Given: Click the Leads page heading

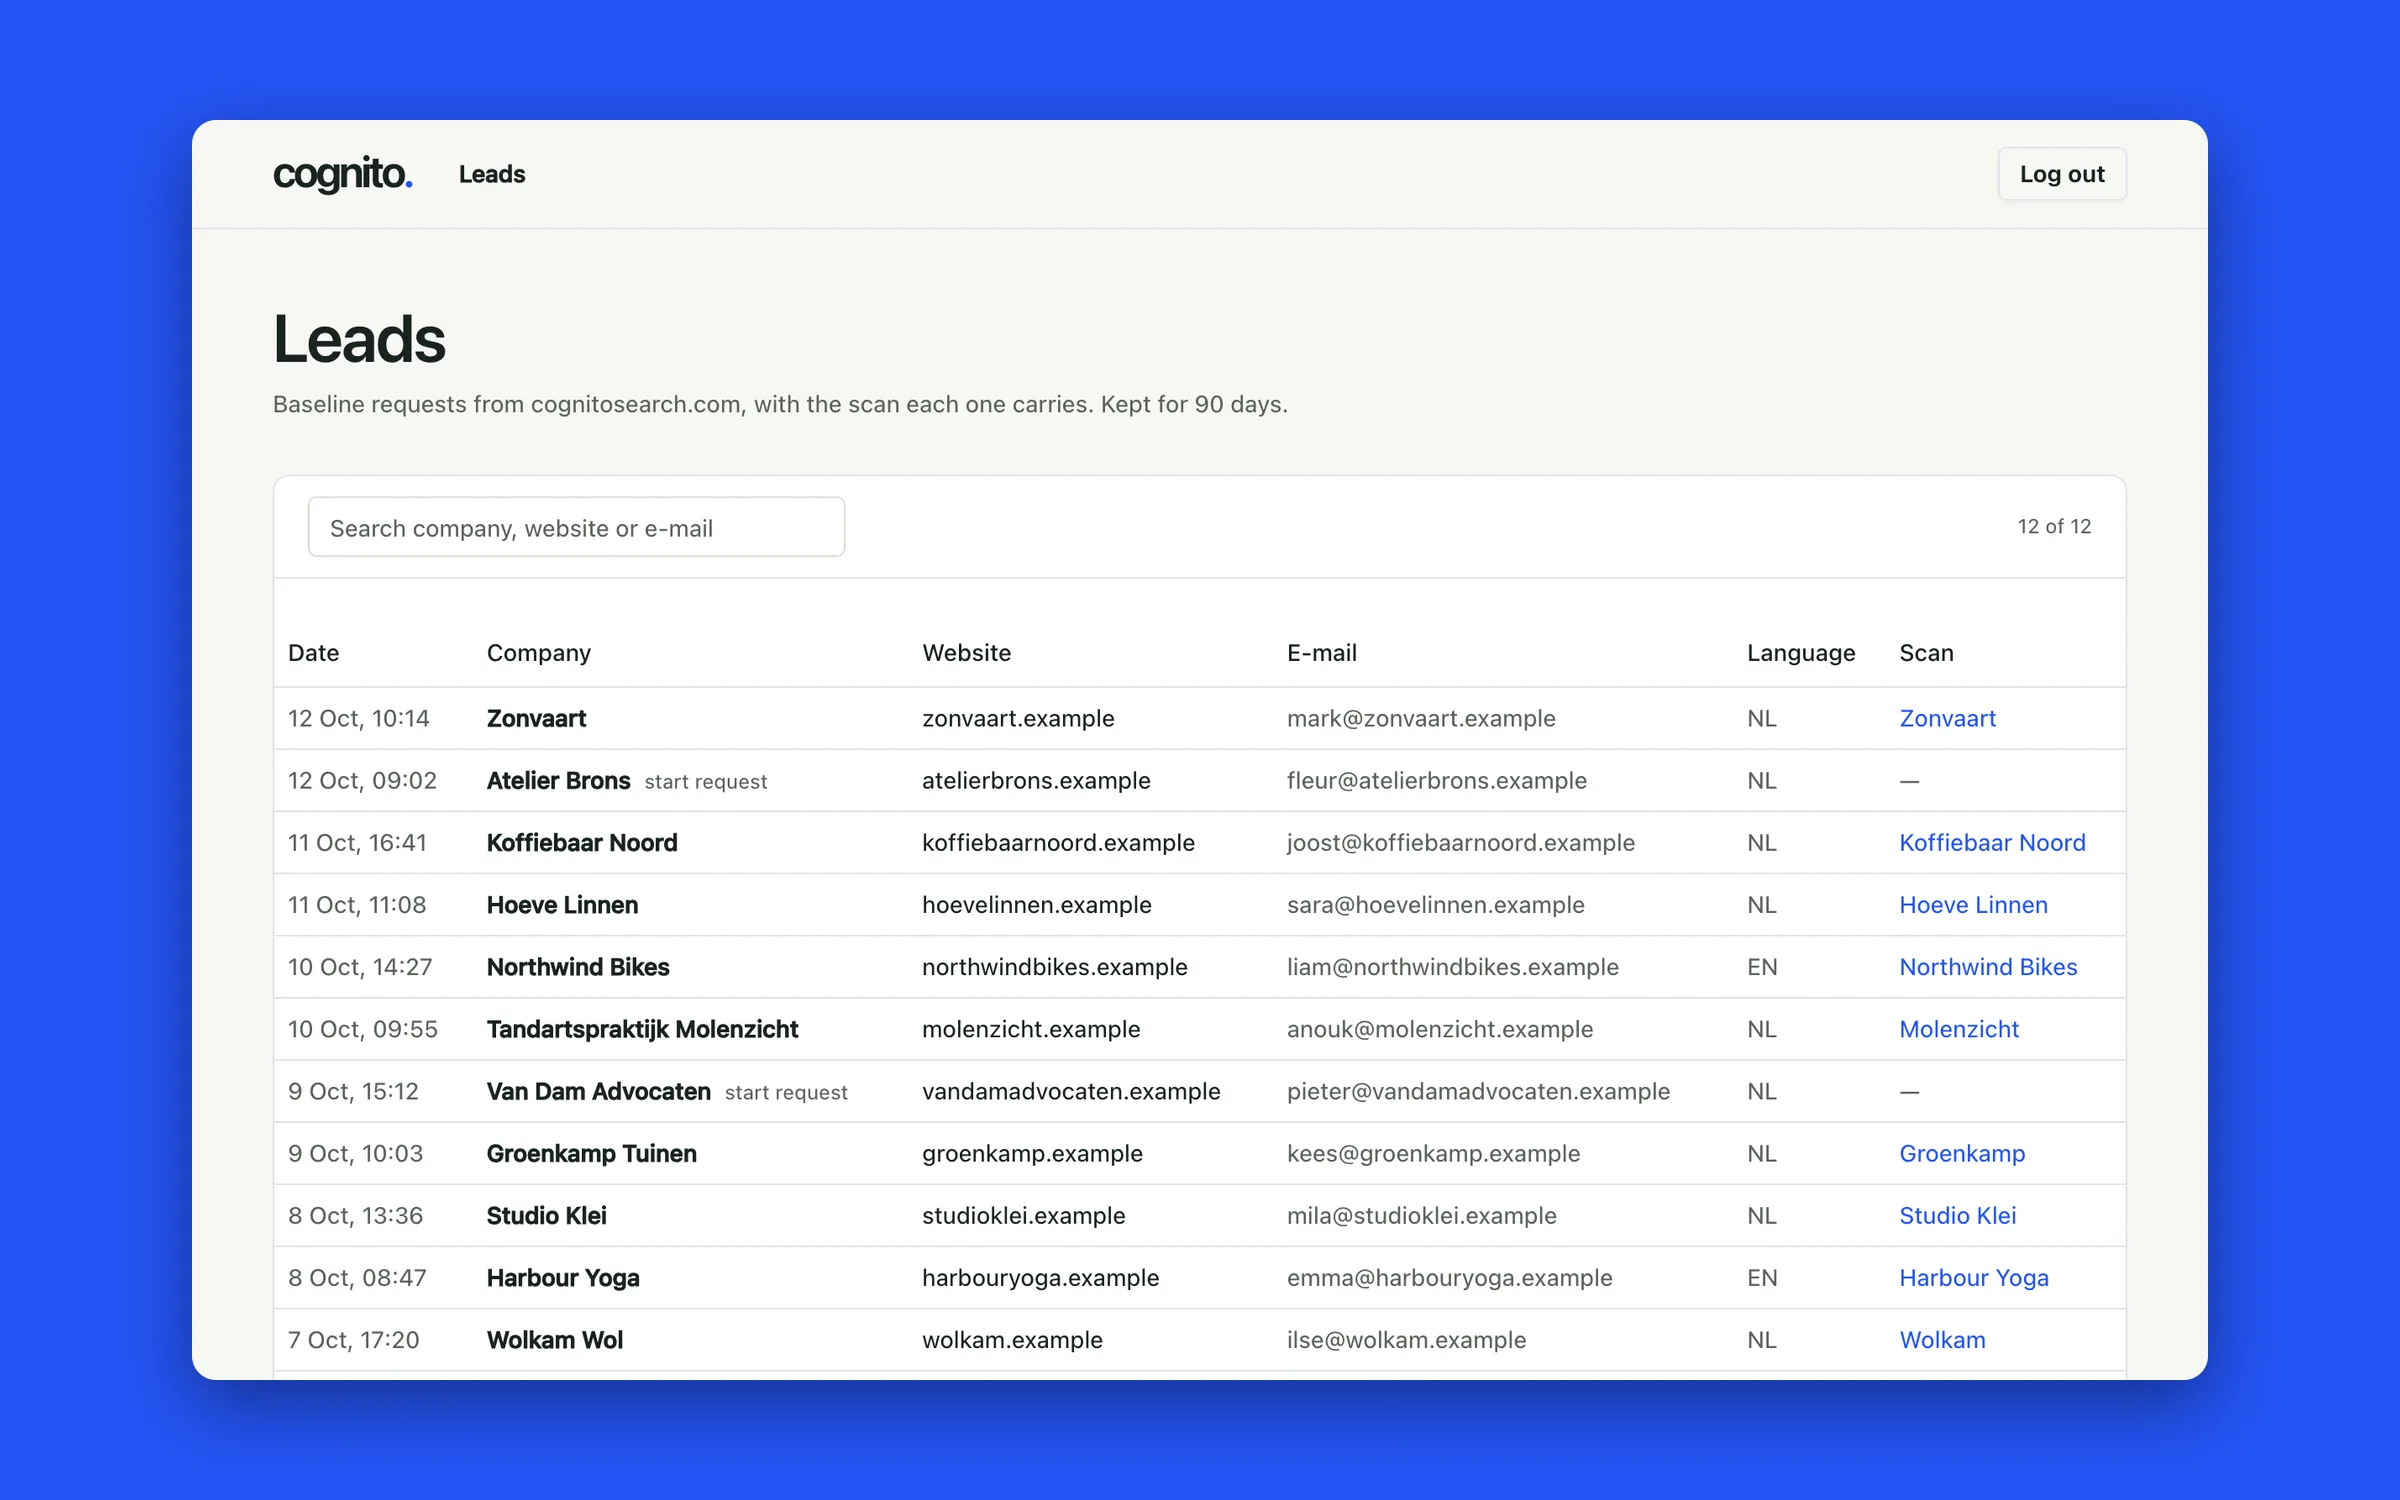Looking at the screenshot, I should coord(359,339).
